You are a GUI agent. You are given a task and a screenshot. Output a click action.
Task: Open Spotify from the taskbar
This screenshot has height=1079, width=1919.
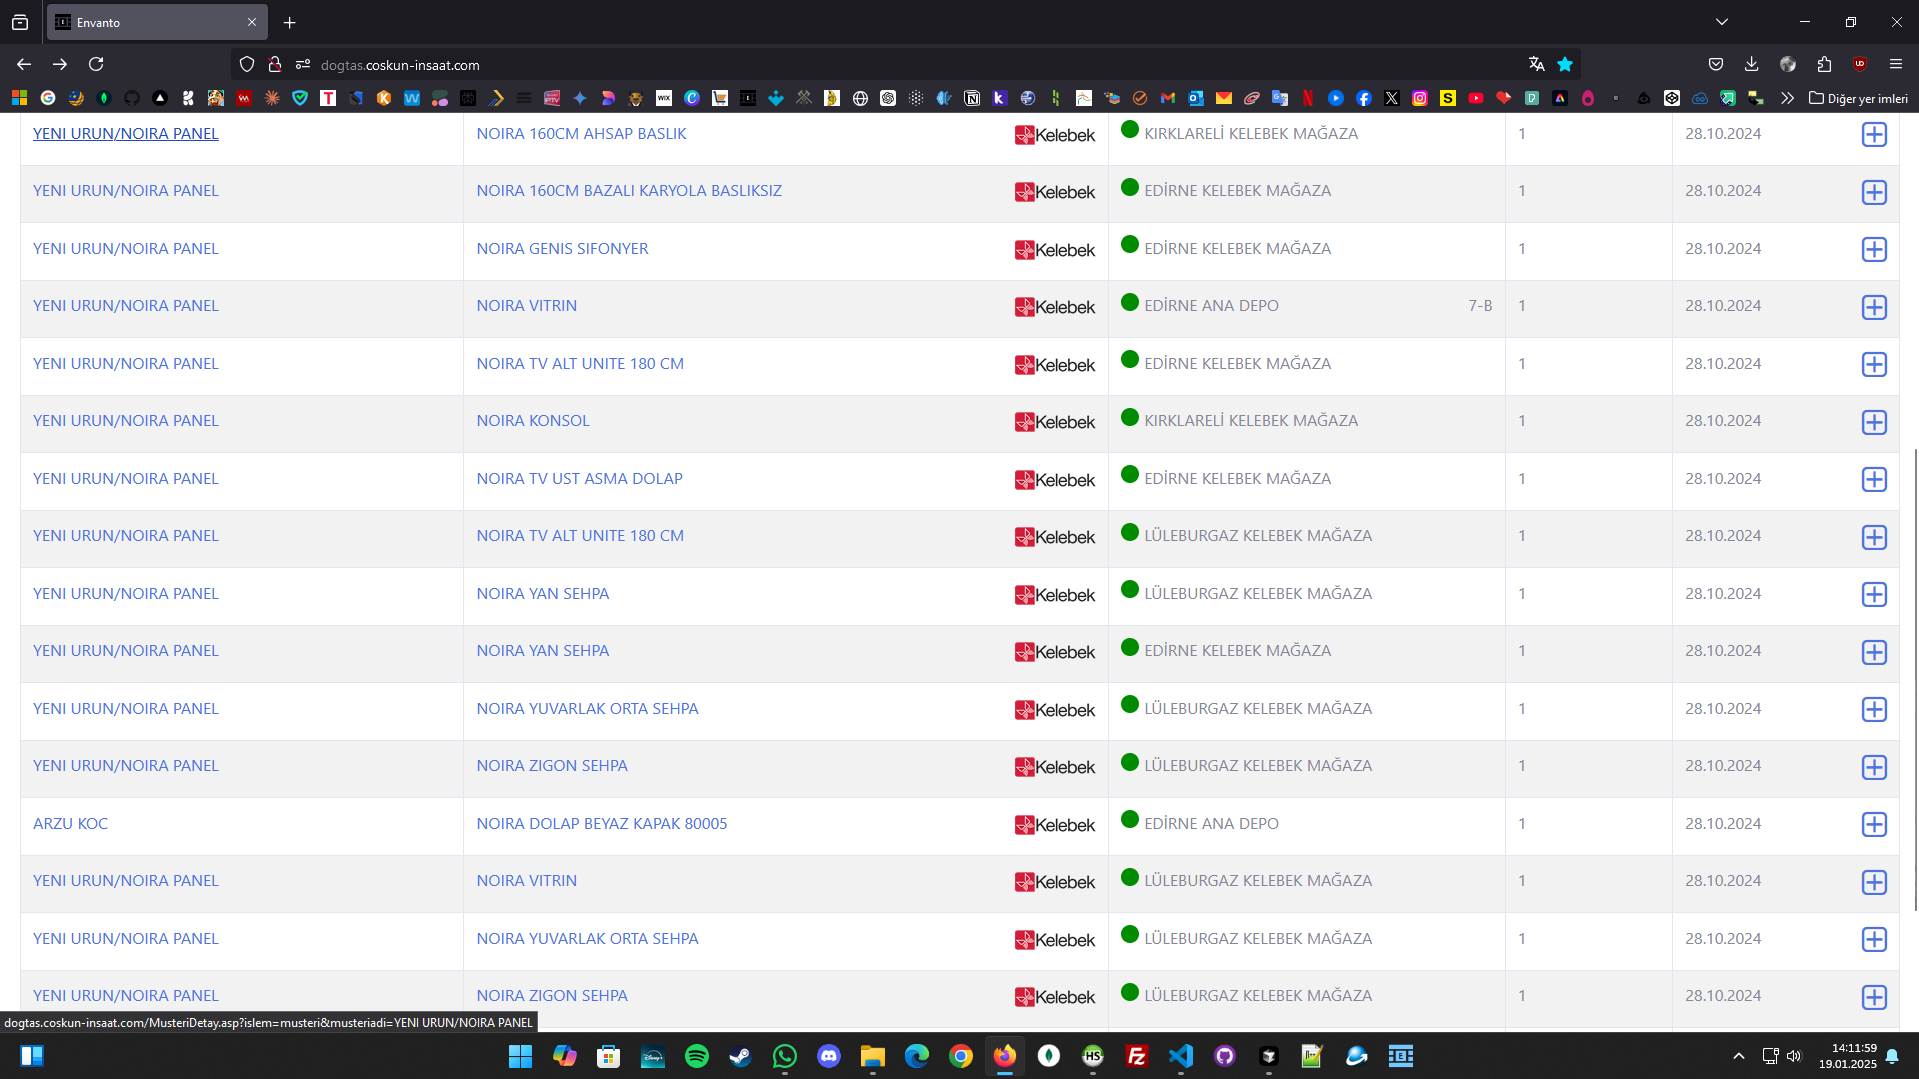pos(696,1056)
